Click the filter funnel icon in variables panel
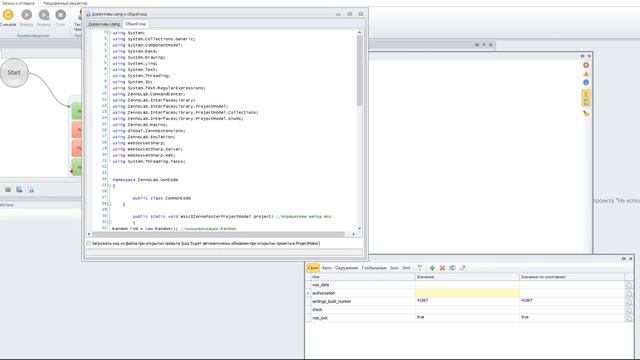The height and width of the screenshot is (360, 640). [420, 268]
